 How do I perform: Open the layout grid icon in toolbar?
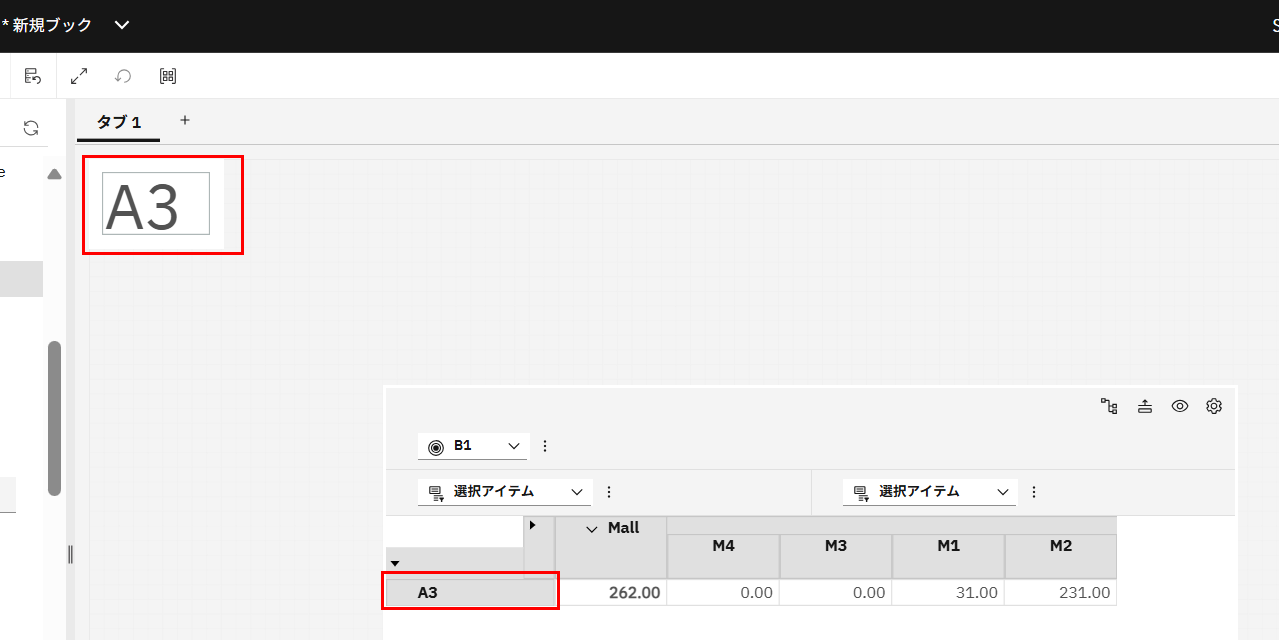pyautogui.click(x=168, y=76)
